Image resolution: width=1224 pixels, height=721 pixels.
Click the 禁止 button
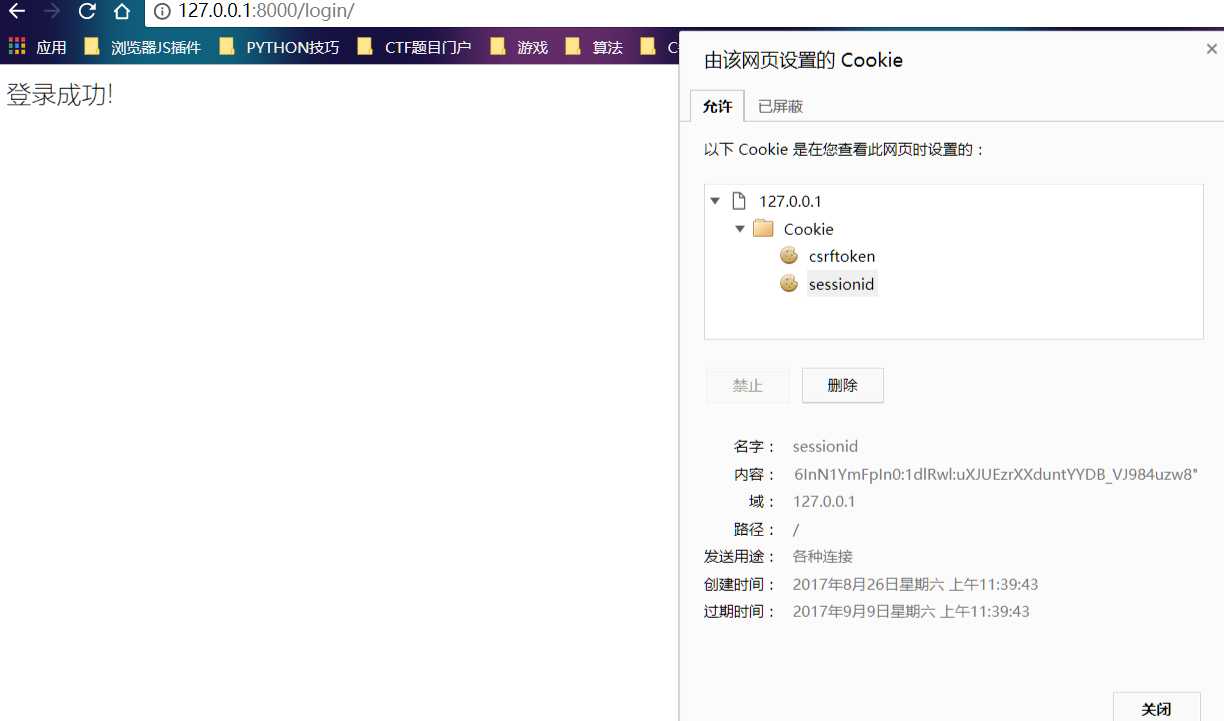(x=747, y=385)
